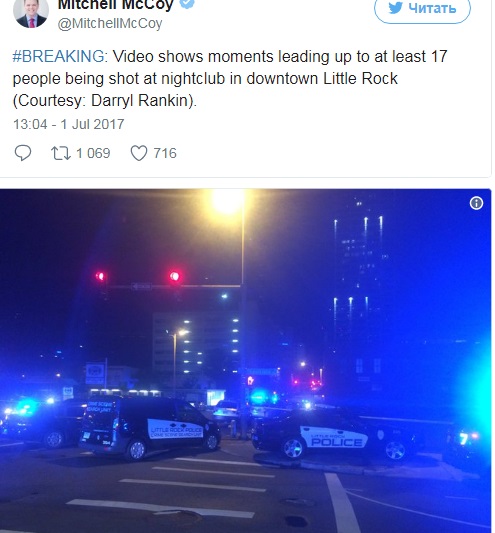Click the Читать follow button
Screen dimensions: 495x533
pyautogui.click(x=422, y=10)
